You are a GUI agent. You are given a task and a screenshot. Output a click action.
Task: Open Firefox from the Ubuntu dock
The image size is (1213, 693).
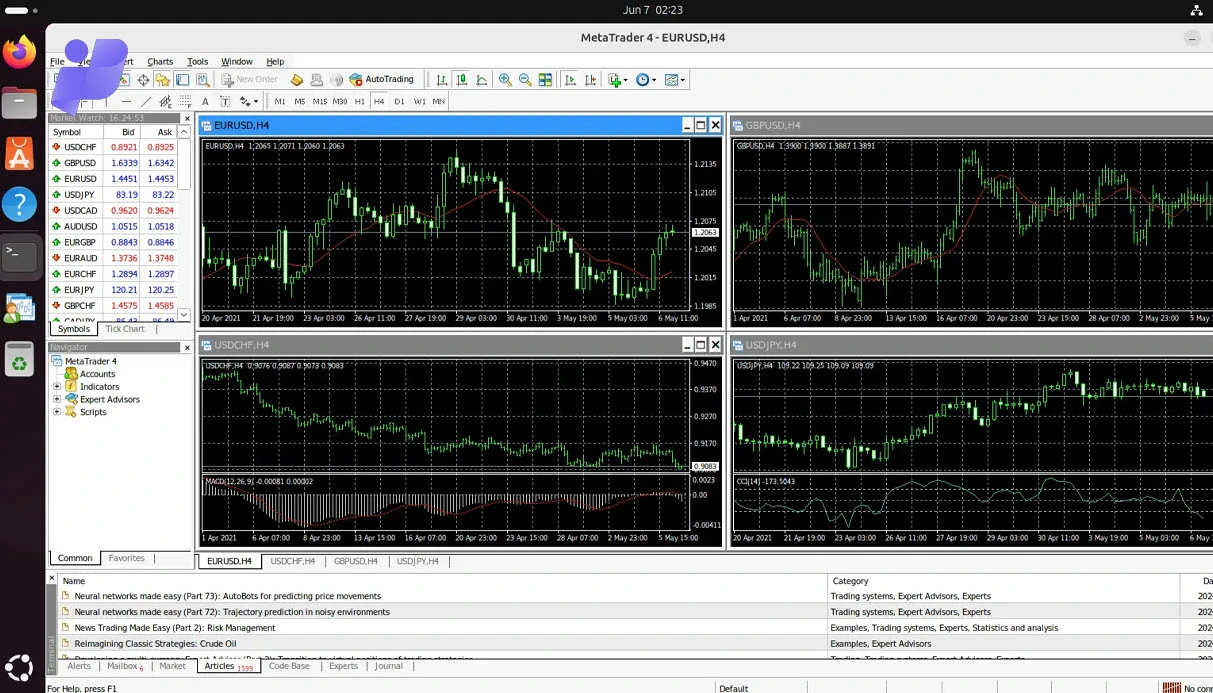(19, 51)
